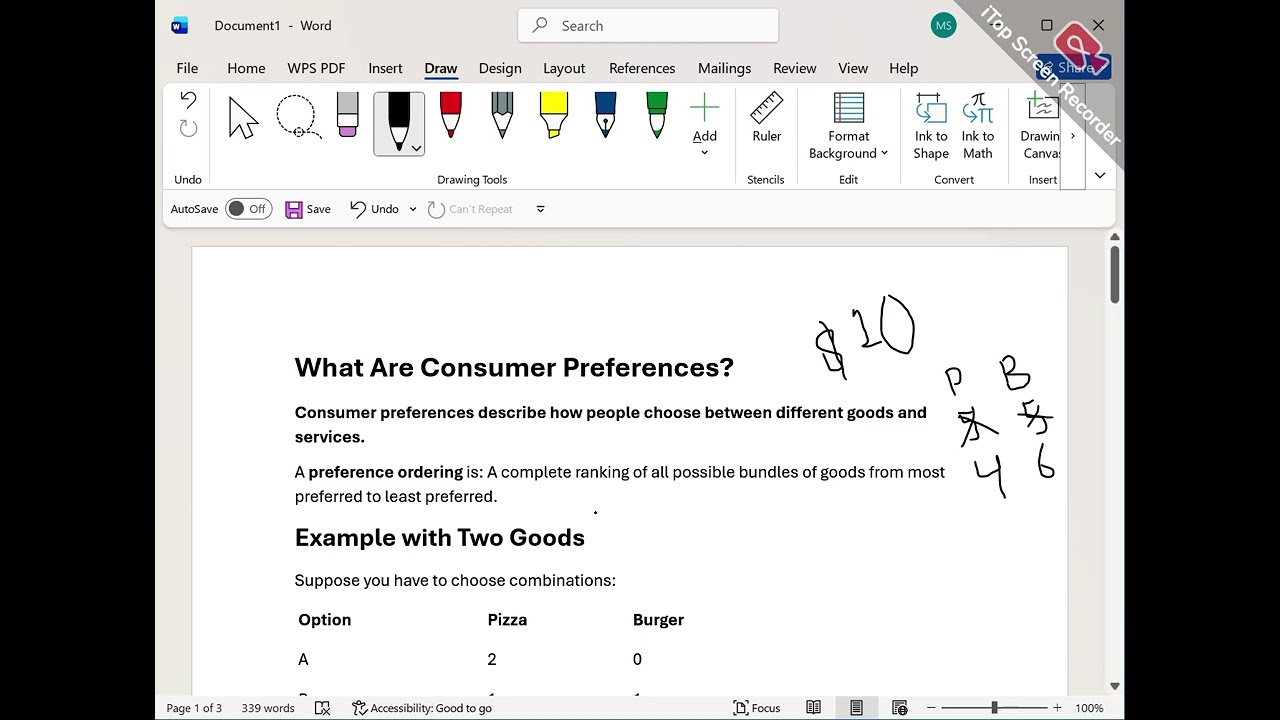Screen dimensions: 1280x720
Task: Click Page 1 of 3 indicator
Action: [x=194, y=708]
